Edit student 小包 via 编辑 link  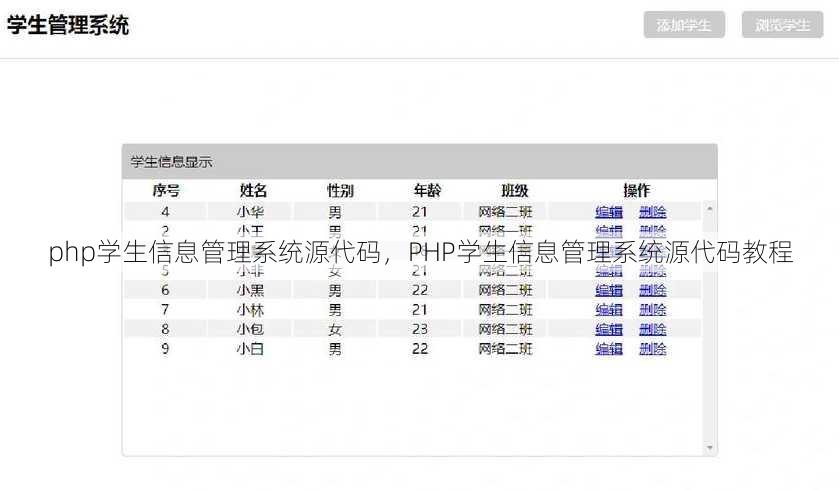click(x=609, y=329)
